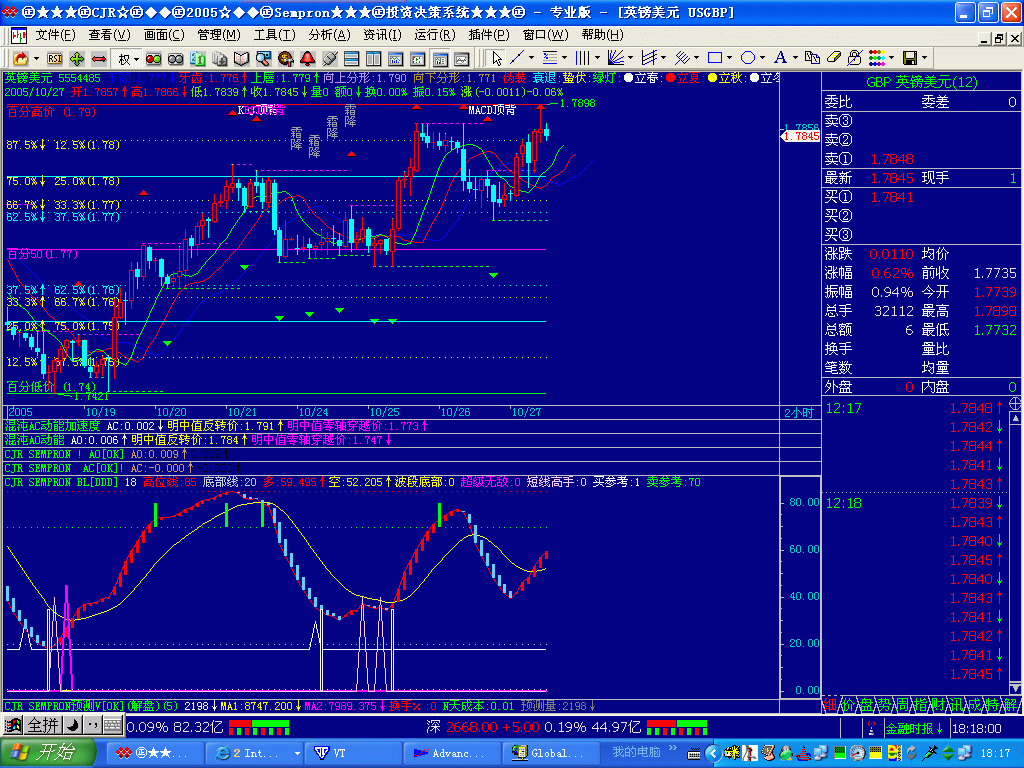Expand the line tool dropdown arrow
This screenshot has height=768, width=1024.
click(x=531, y=58)
